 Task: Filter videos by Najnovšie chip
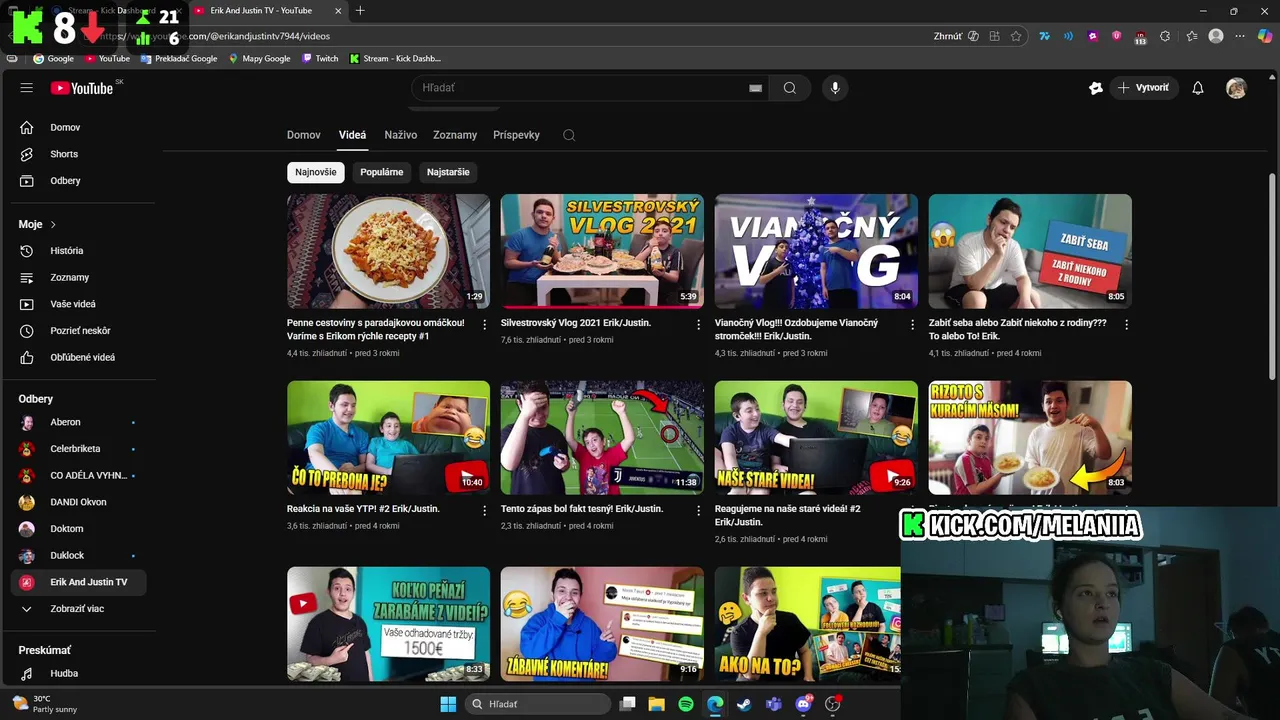pyautogui.click(x=316, y=172)
